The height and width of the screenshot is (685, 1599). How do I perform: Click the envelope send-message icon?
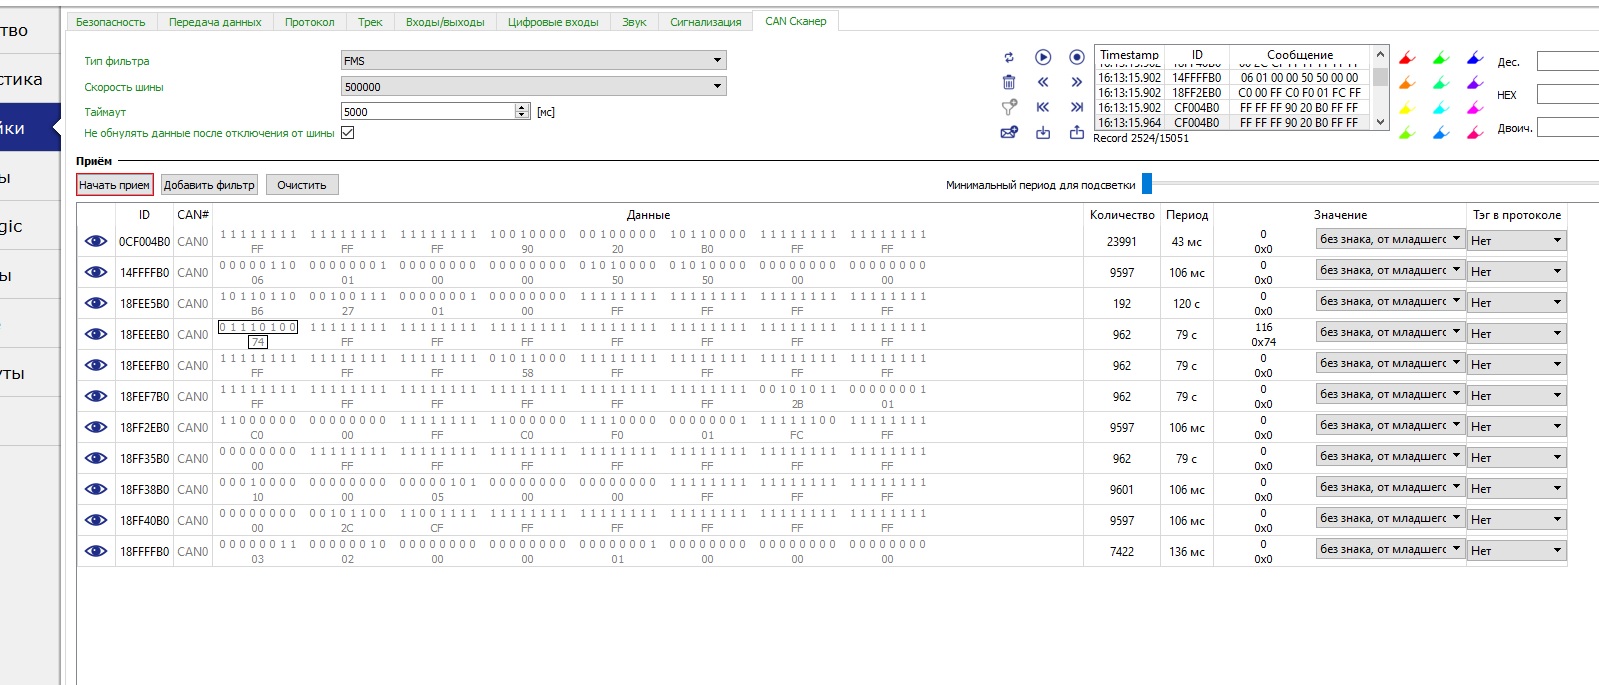tap(1009, 132)
